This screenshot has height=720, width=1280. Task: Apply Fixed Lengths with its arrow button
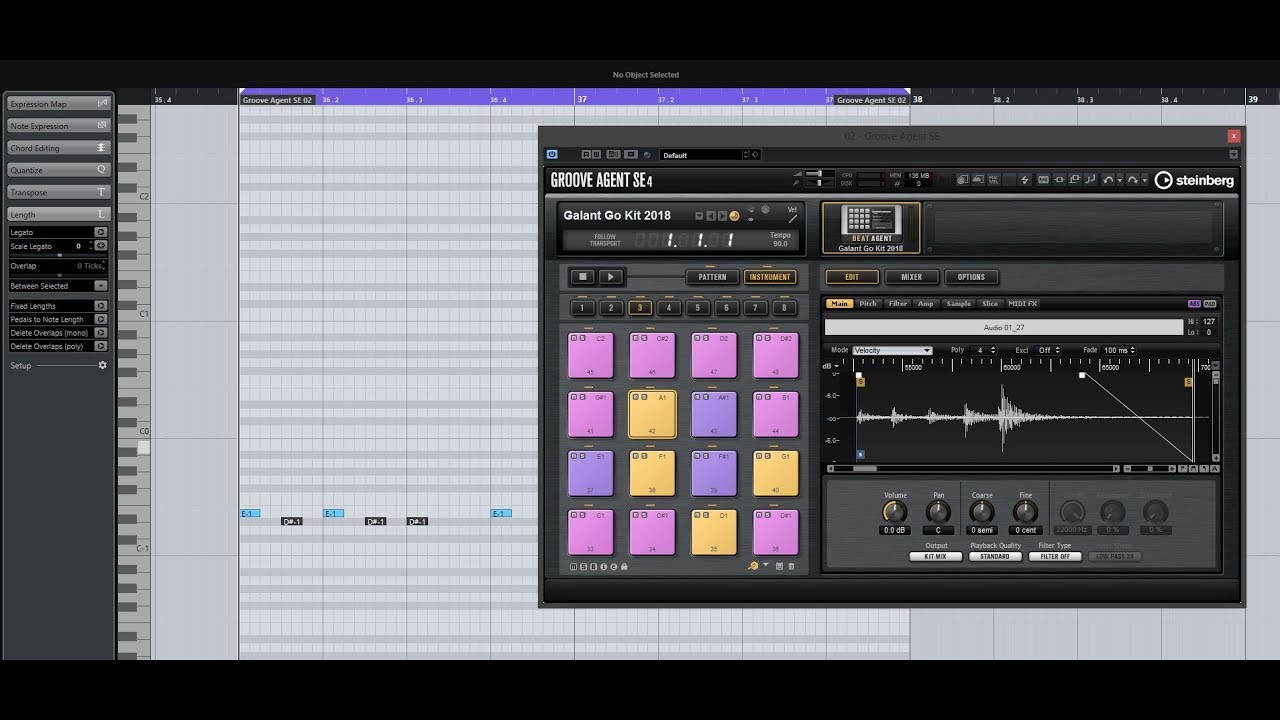point(100,306)
